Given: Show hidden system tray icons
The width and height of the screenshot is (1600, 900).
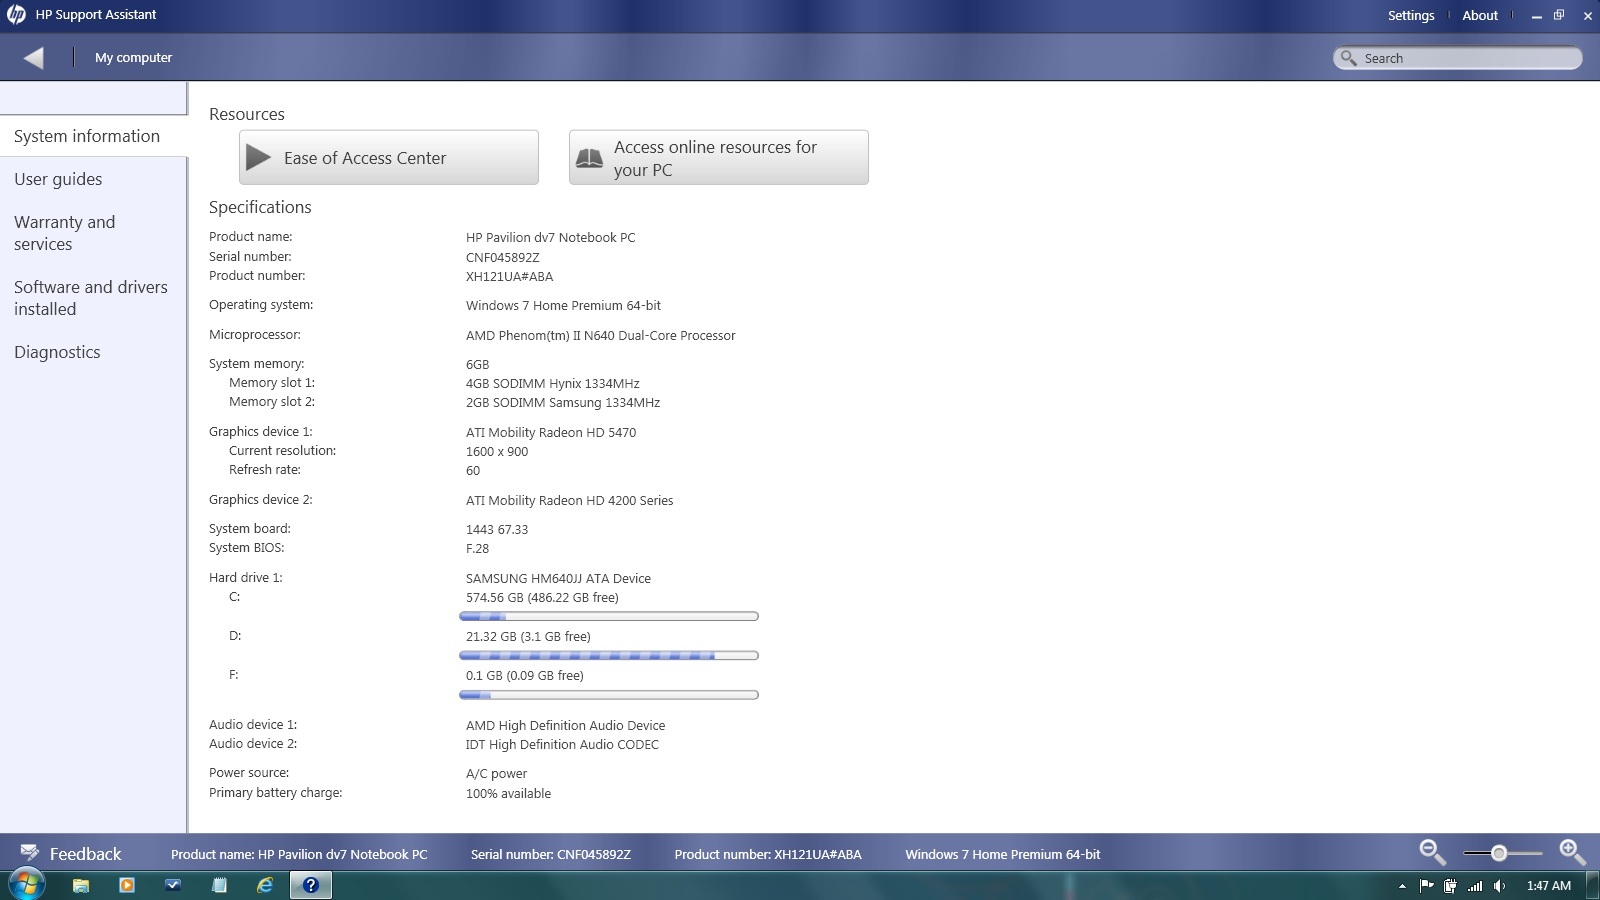Looking at the screenshot, I should tap(1402, 886).
